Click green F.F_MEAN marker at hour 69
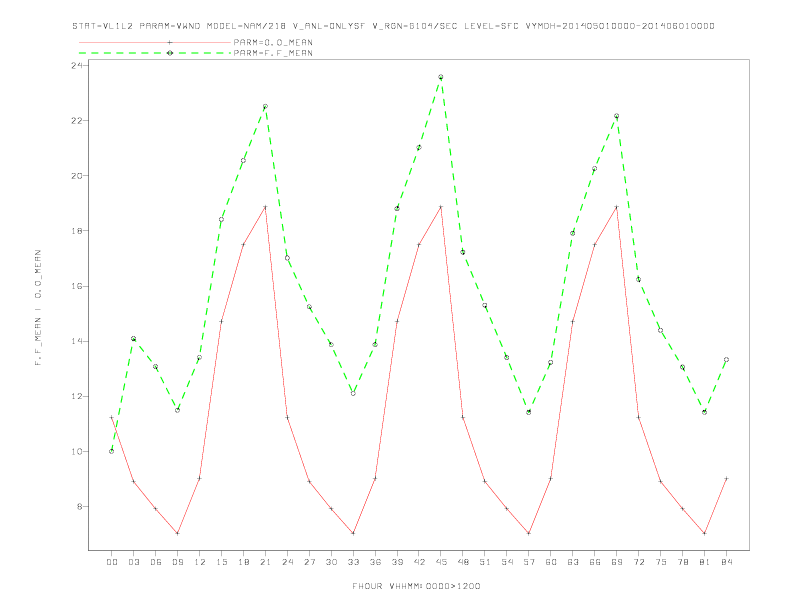Screen dimensions: 792x612 click(617, 116)
